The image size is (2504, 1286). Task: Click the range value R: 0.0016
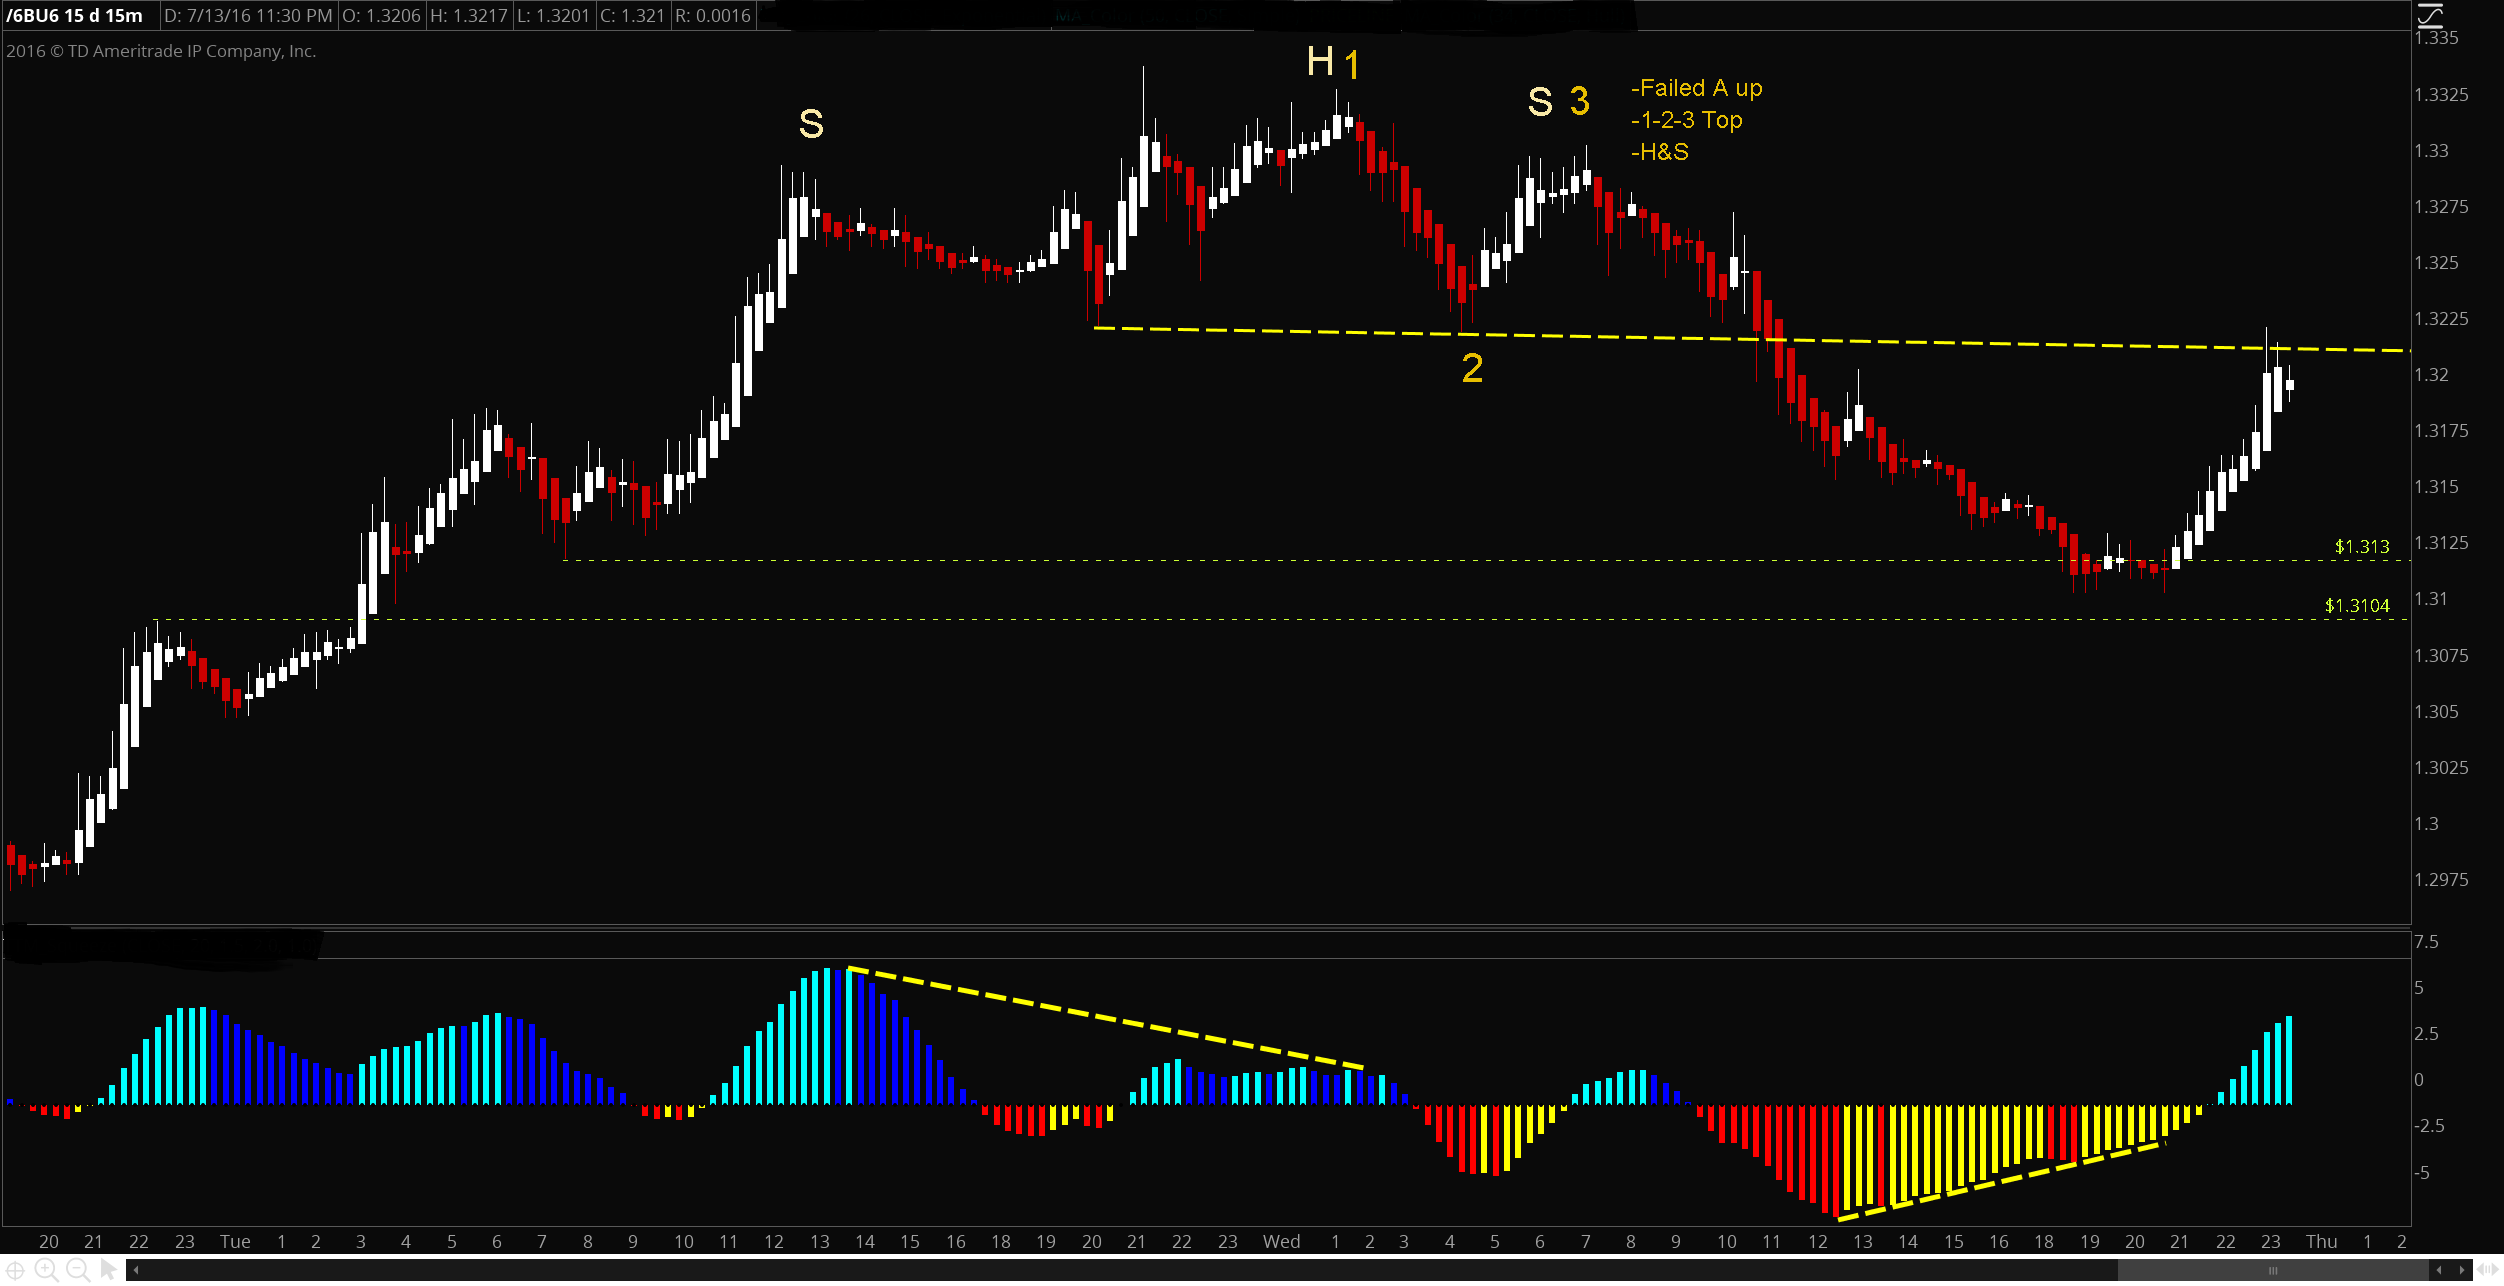(x=712, y=15)
